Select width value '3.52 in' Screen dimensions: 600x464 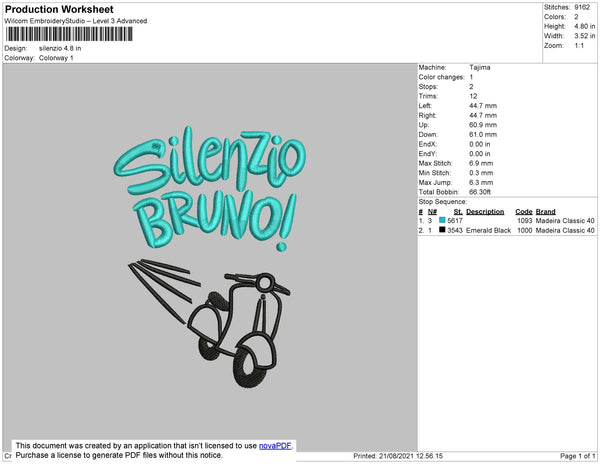(585, 36)
